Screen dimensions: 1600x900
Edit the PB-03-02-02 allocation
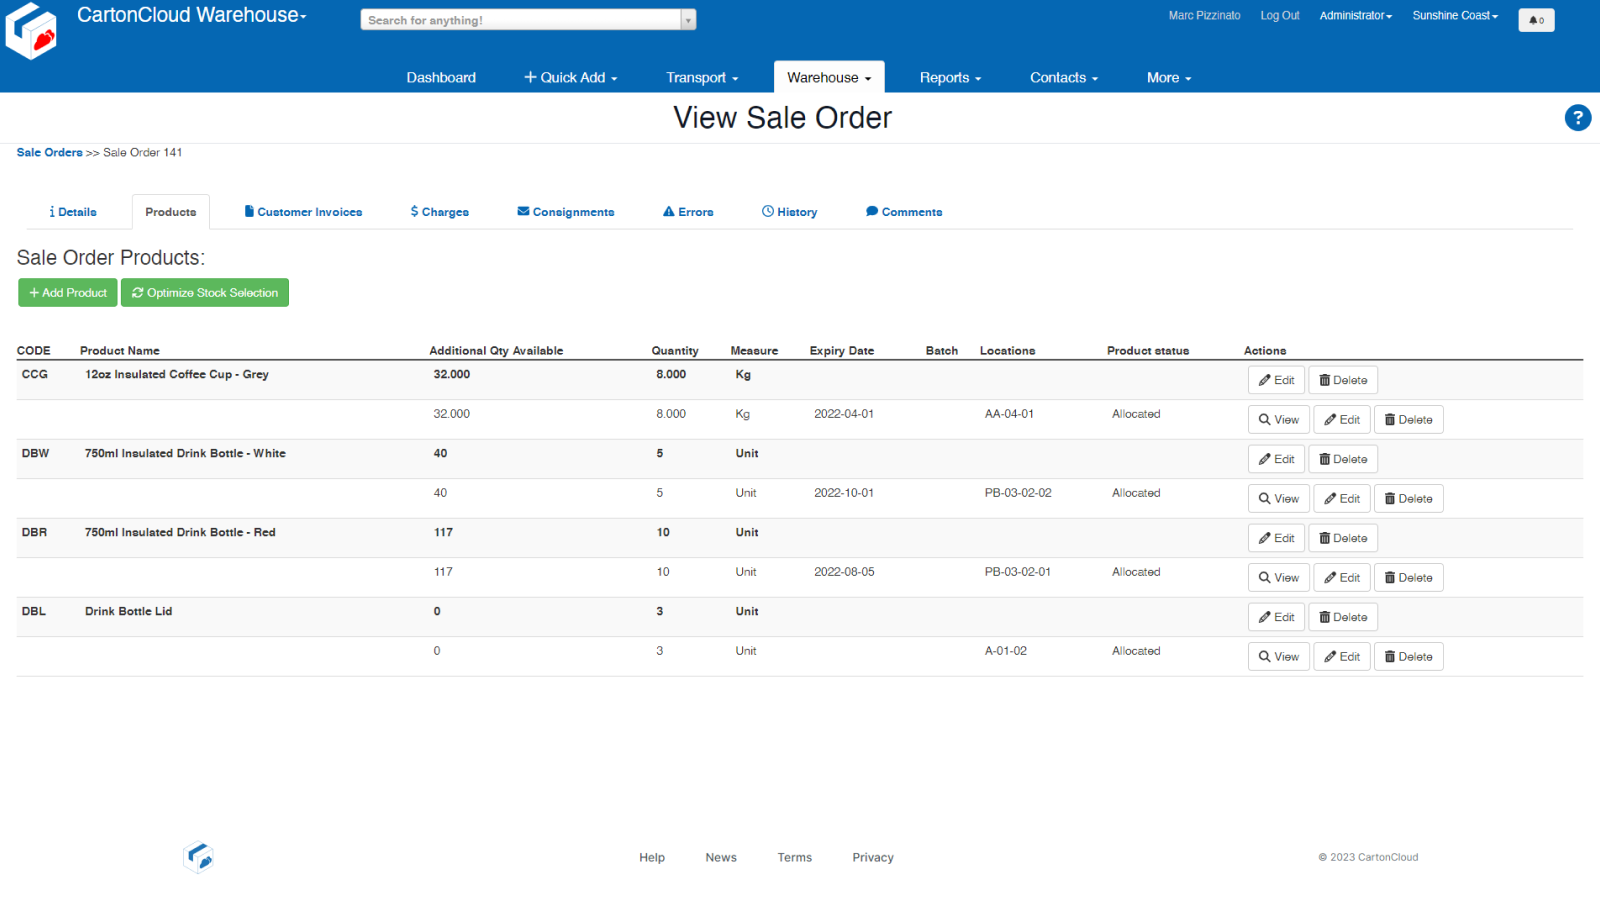(1342, 499)
